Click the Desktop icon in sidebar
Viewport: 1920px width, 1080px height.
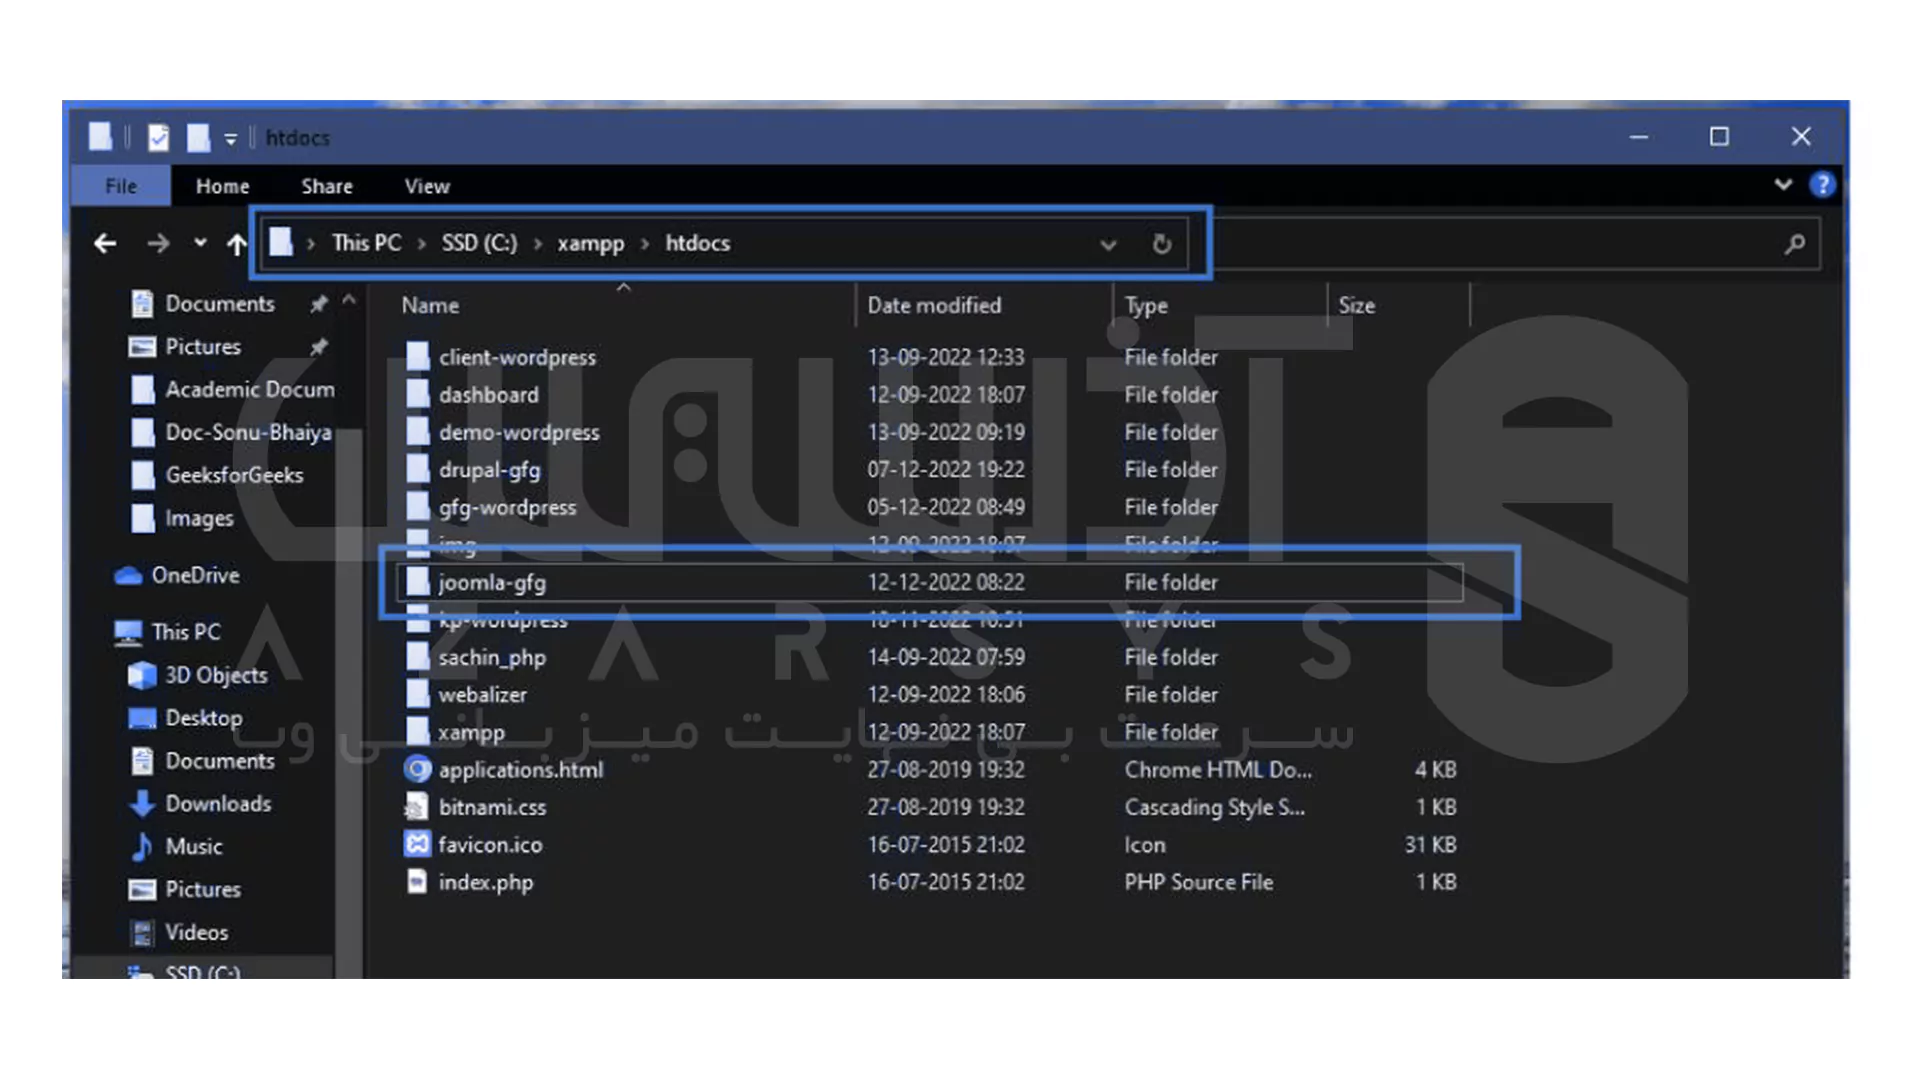point(142,718)
